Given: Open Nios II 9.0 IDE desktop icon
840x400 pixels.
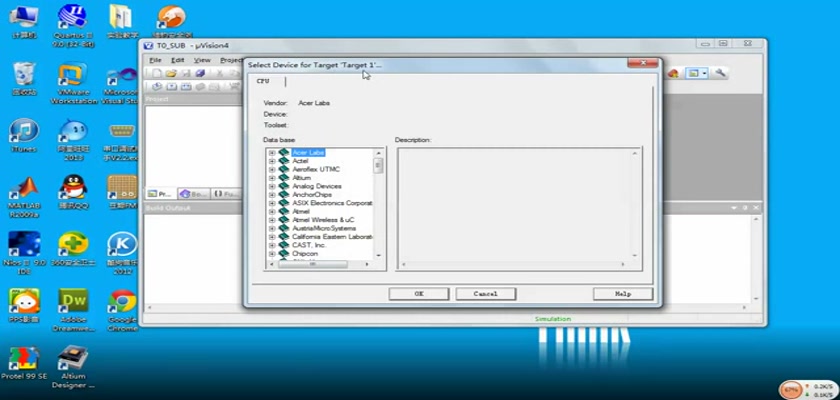Looking at the screenshot, I should (x=24, y=252).
